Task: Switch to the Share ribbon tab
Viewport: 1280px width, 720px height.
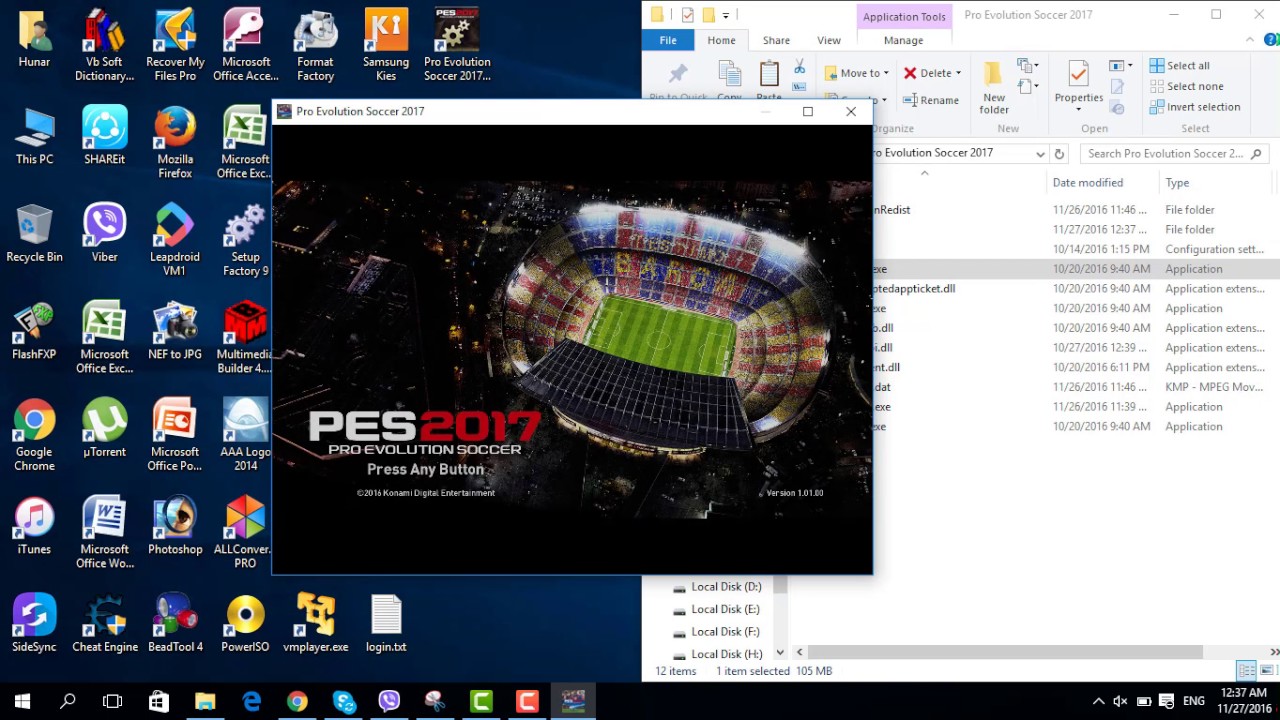Action: point(776,40)
